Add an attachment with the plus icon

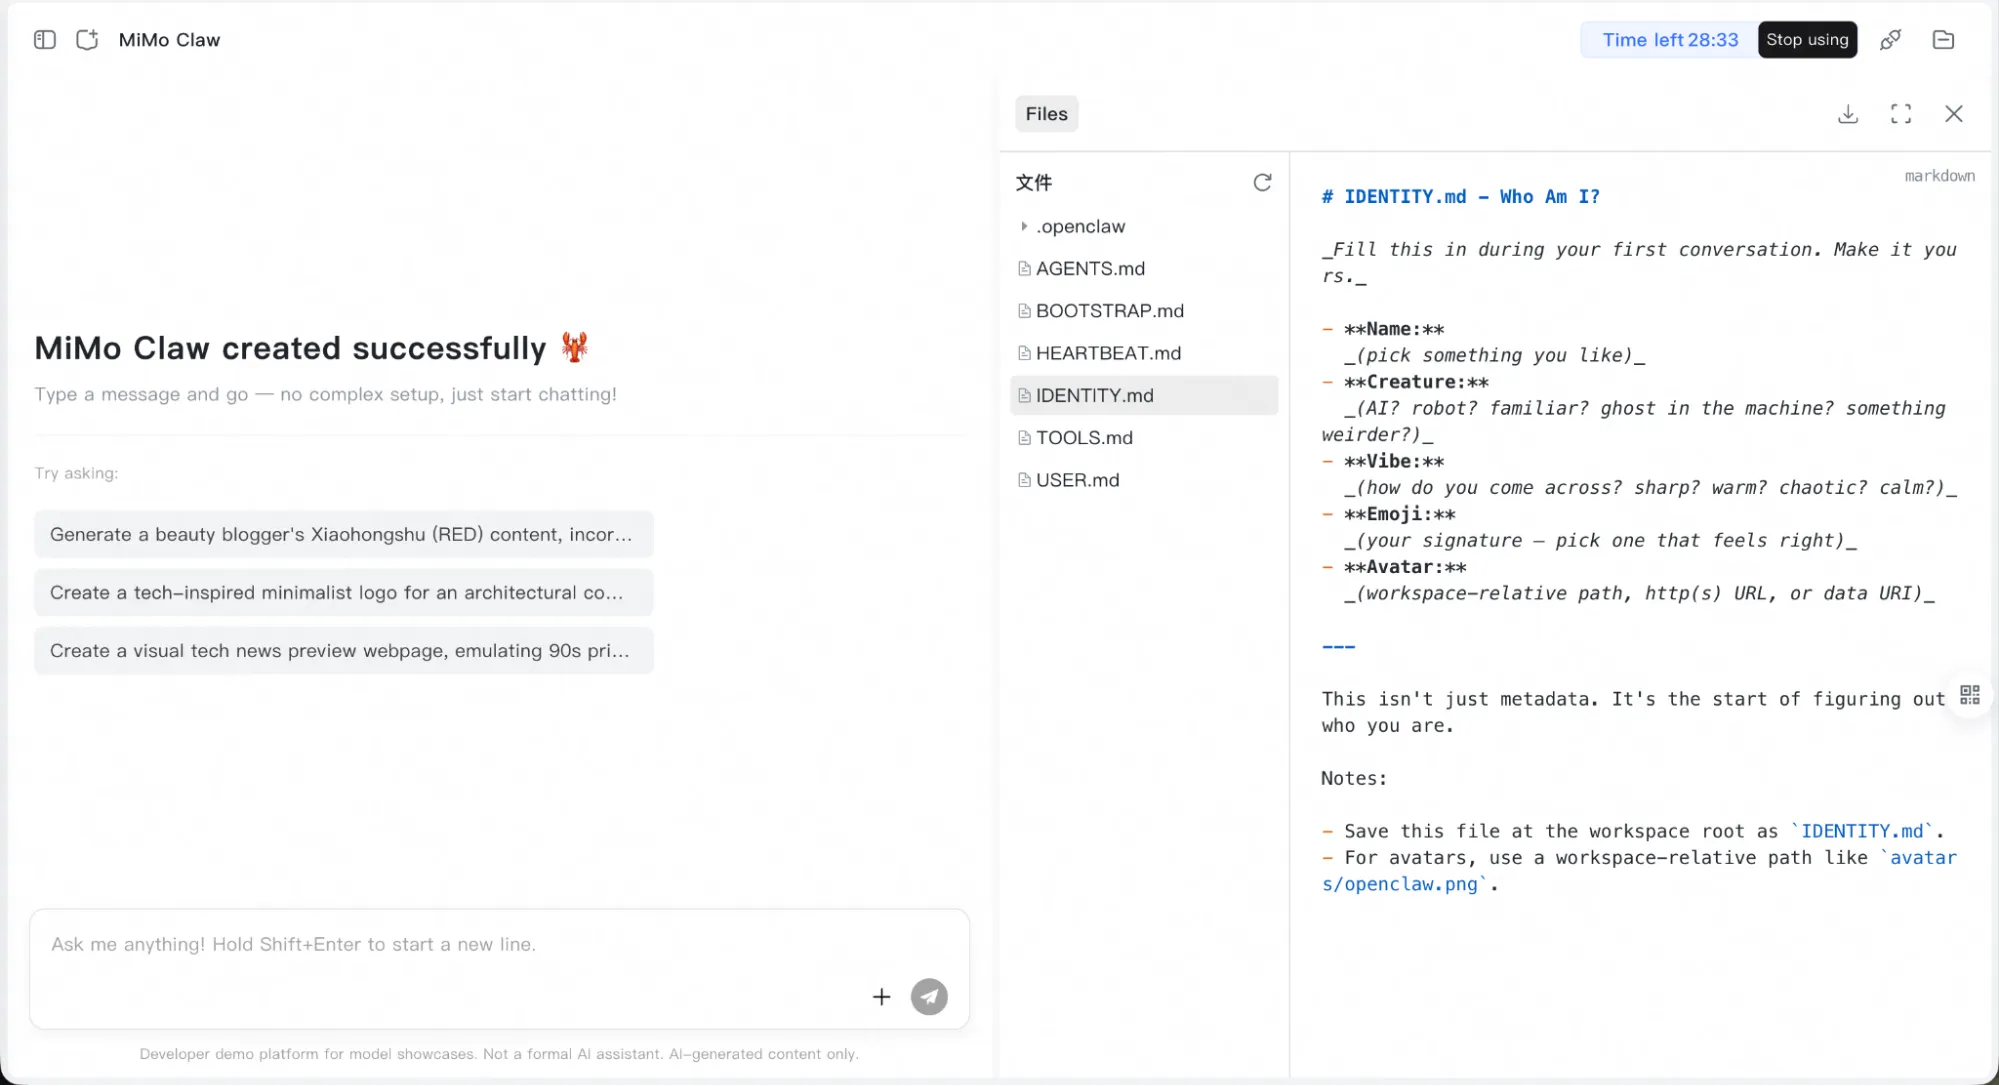881,997
